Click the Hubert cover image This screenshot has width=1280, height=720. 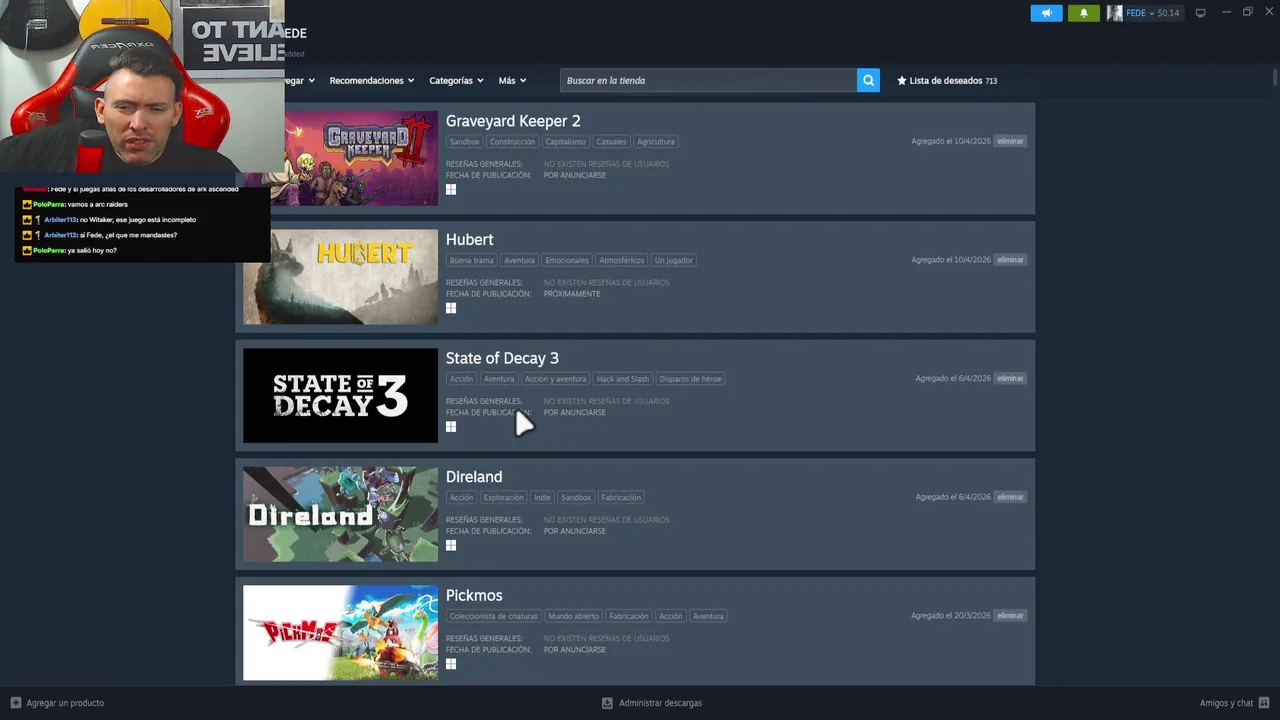340,277
